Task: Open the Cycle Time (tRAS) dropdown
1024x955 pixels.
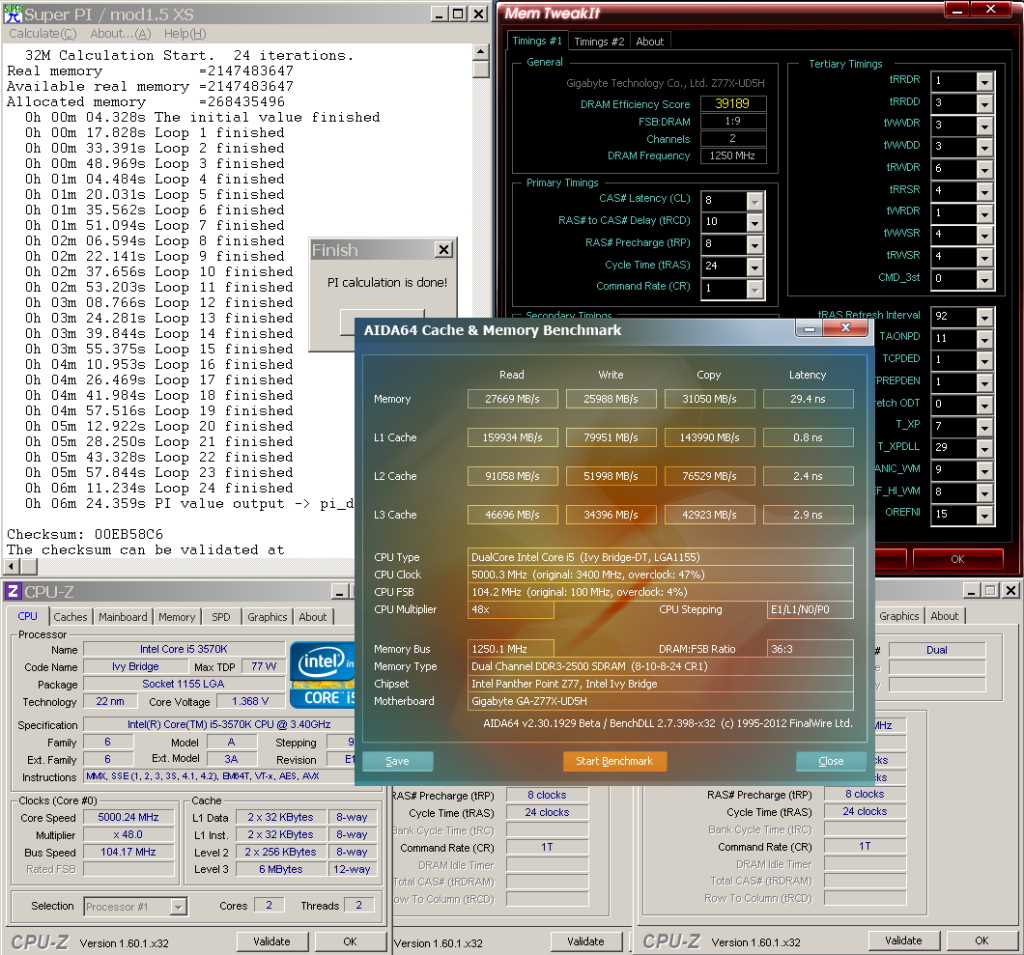Action: click(x=755, y=266)
